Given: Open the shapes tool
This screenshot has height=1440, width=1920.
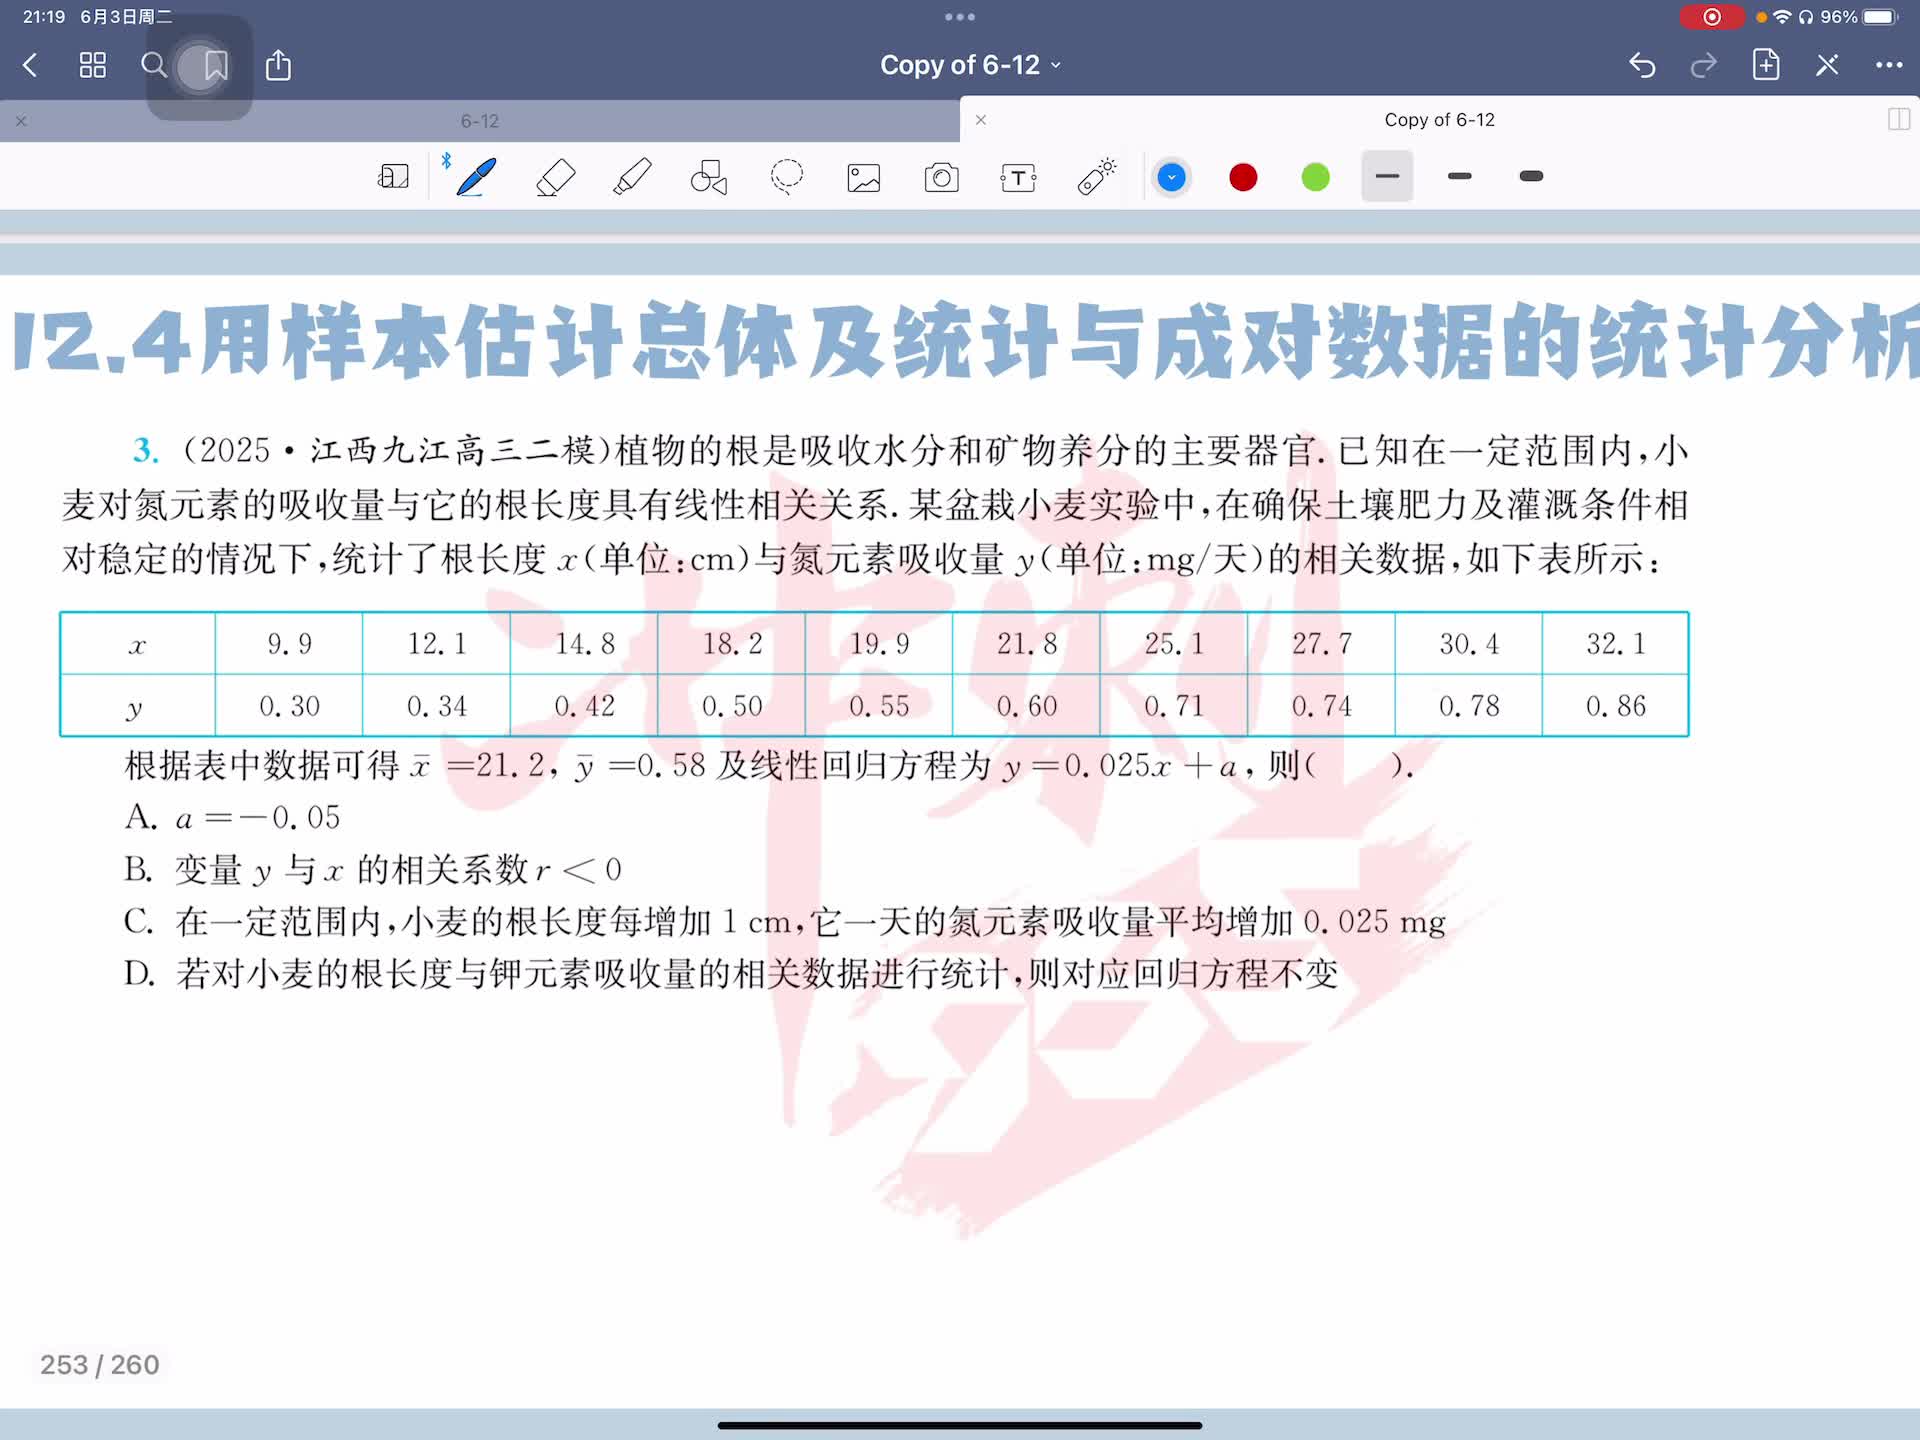Looking at the screenshot, I should click(x=709, y=177).
